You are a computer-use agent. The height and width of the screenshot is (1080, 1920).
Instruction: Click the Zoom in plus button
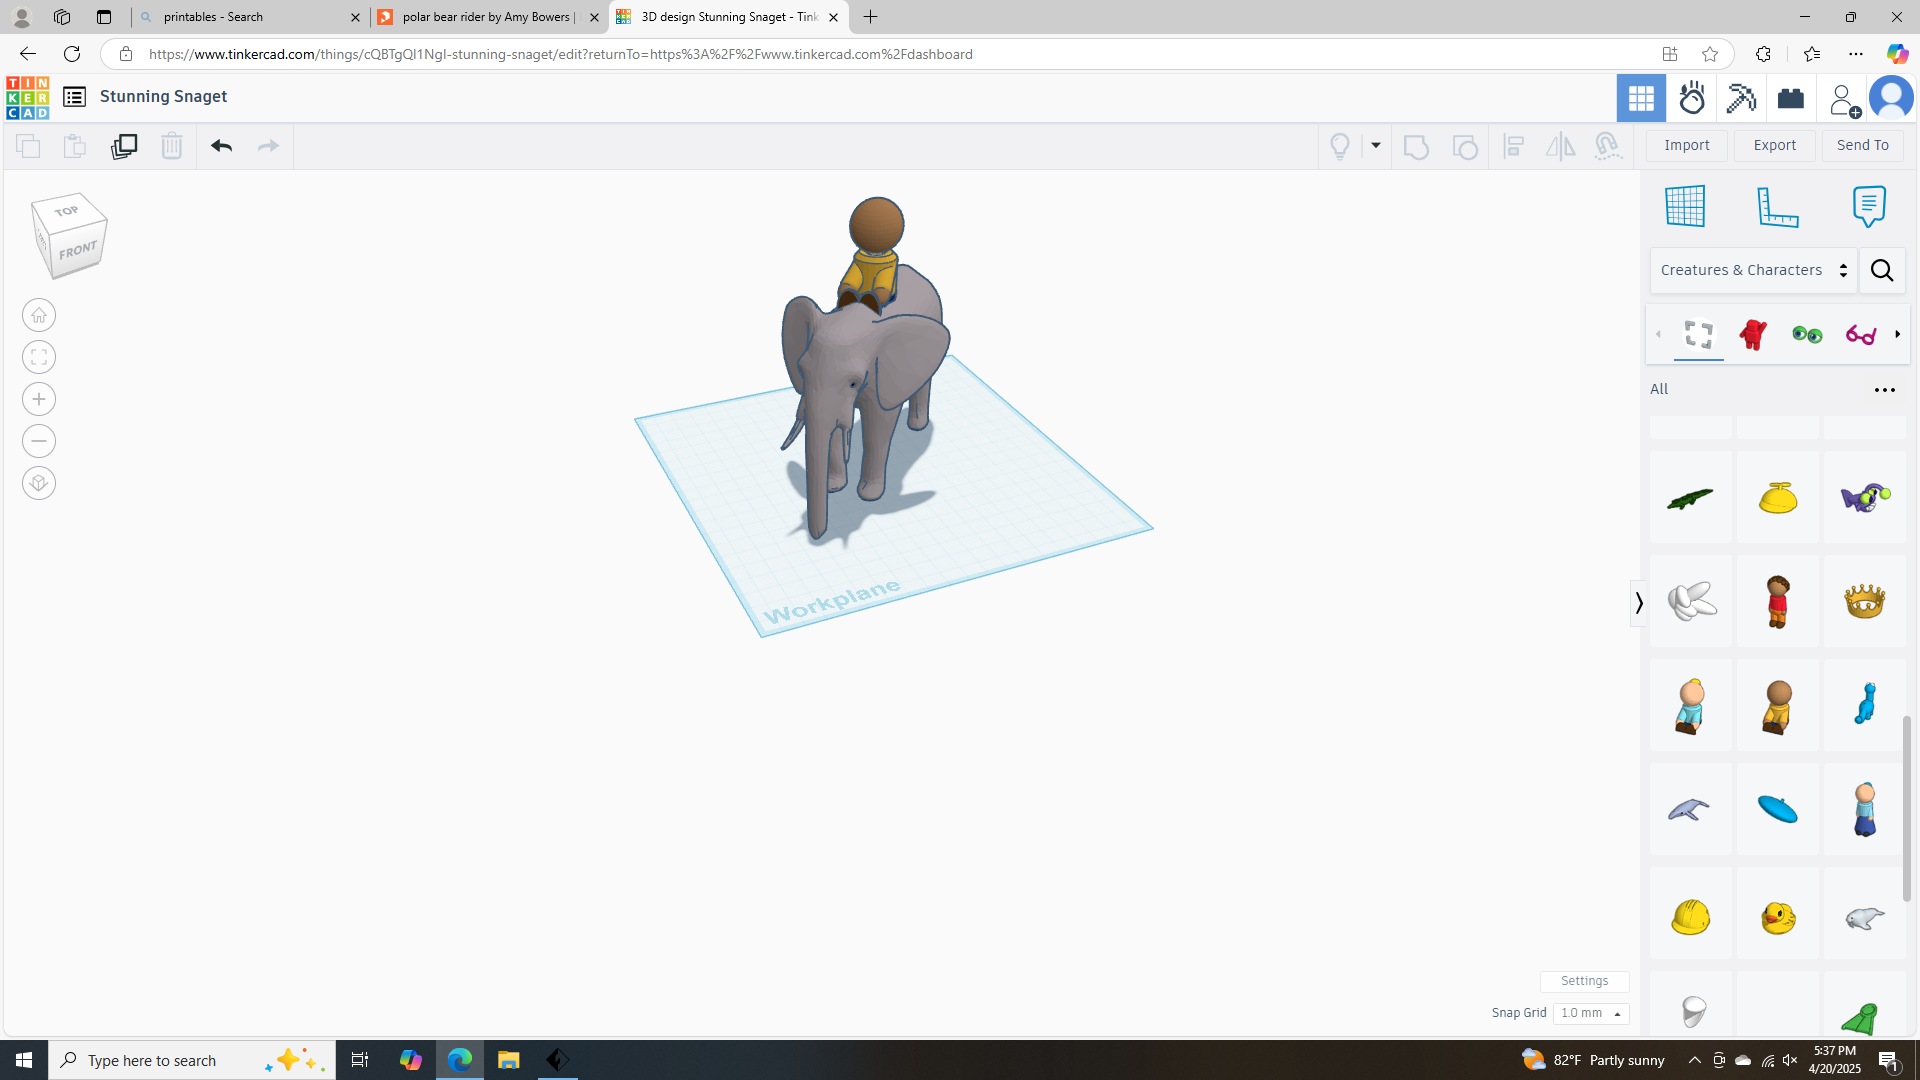tap(39, 400)
